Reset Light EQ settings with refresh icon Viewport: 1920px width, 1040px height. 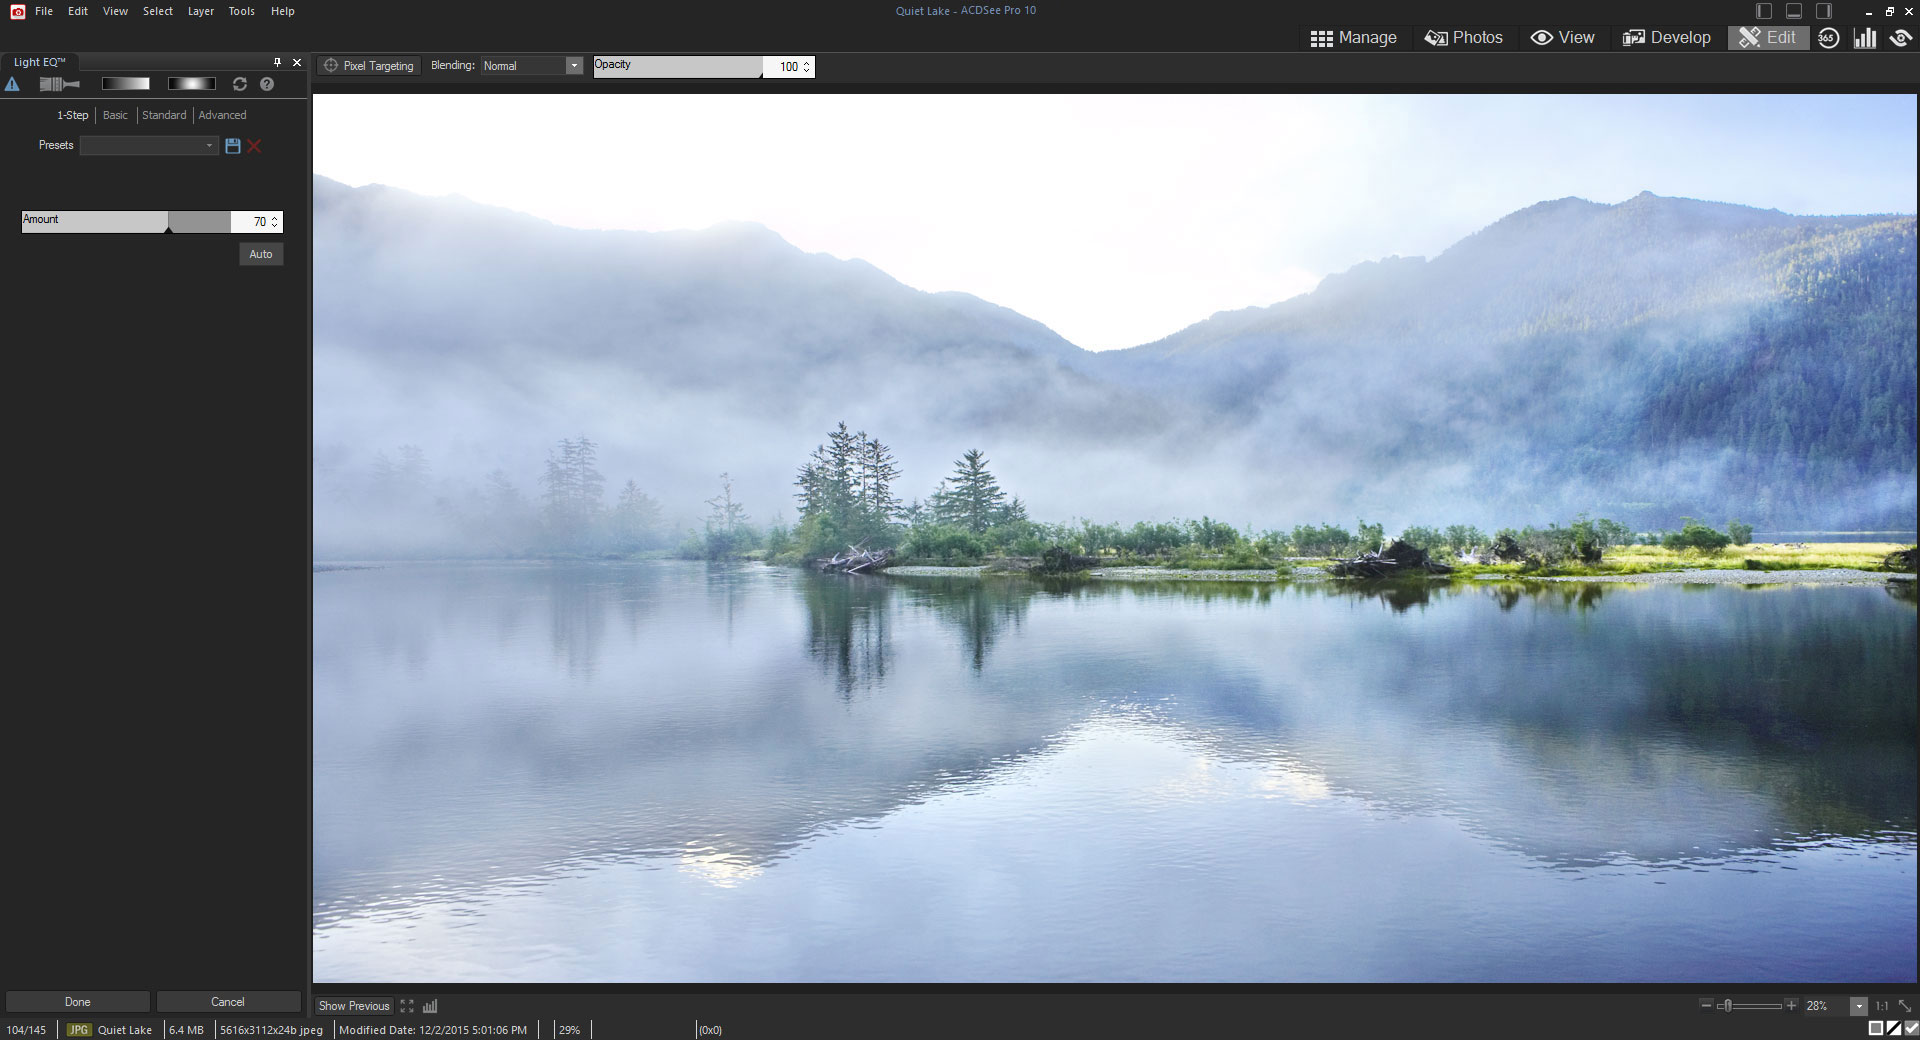point(240,84)
